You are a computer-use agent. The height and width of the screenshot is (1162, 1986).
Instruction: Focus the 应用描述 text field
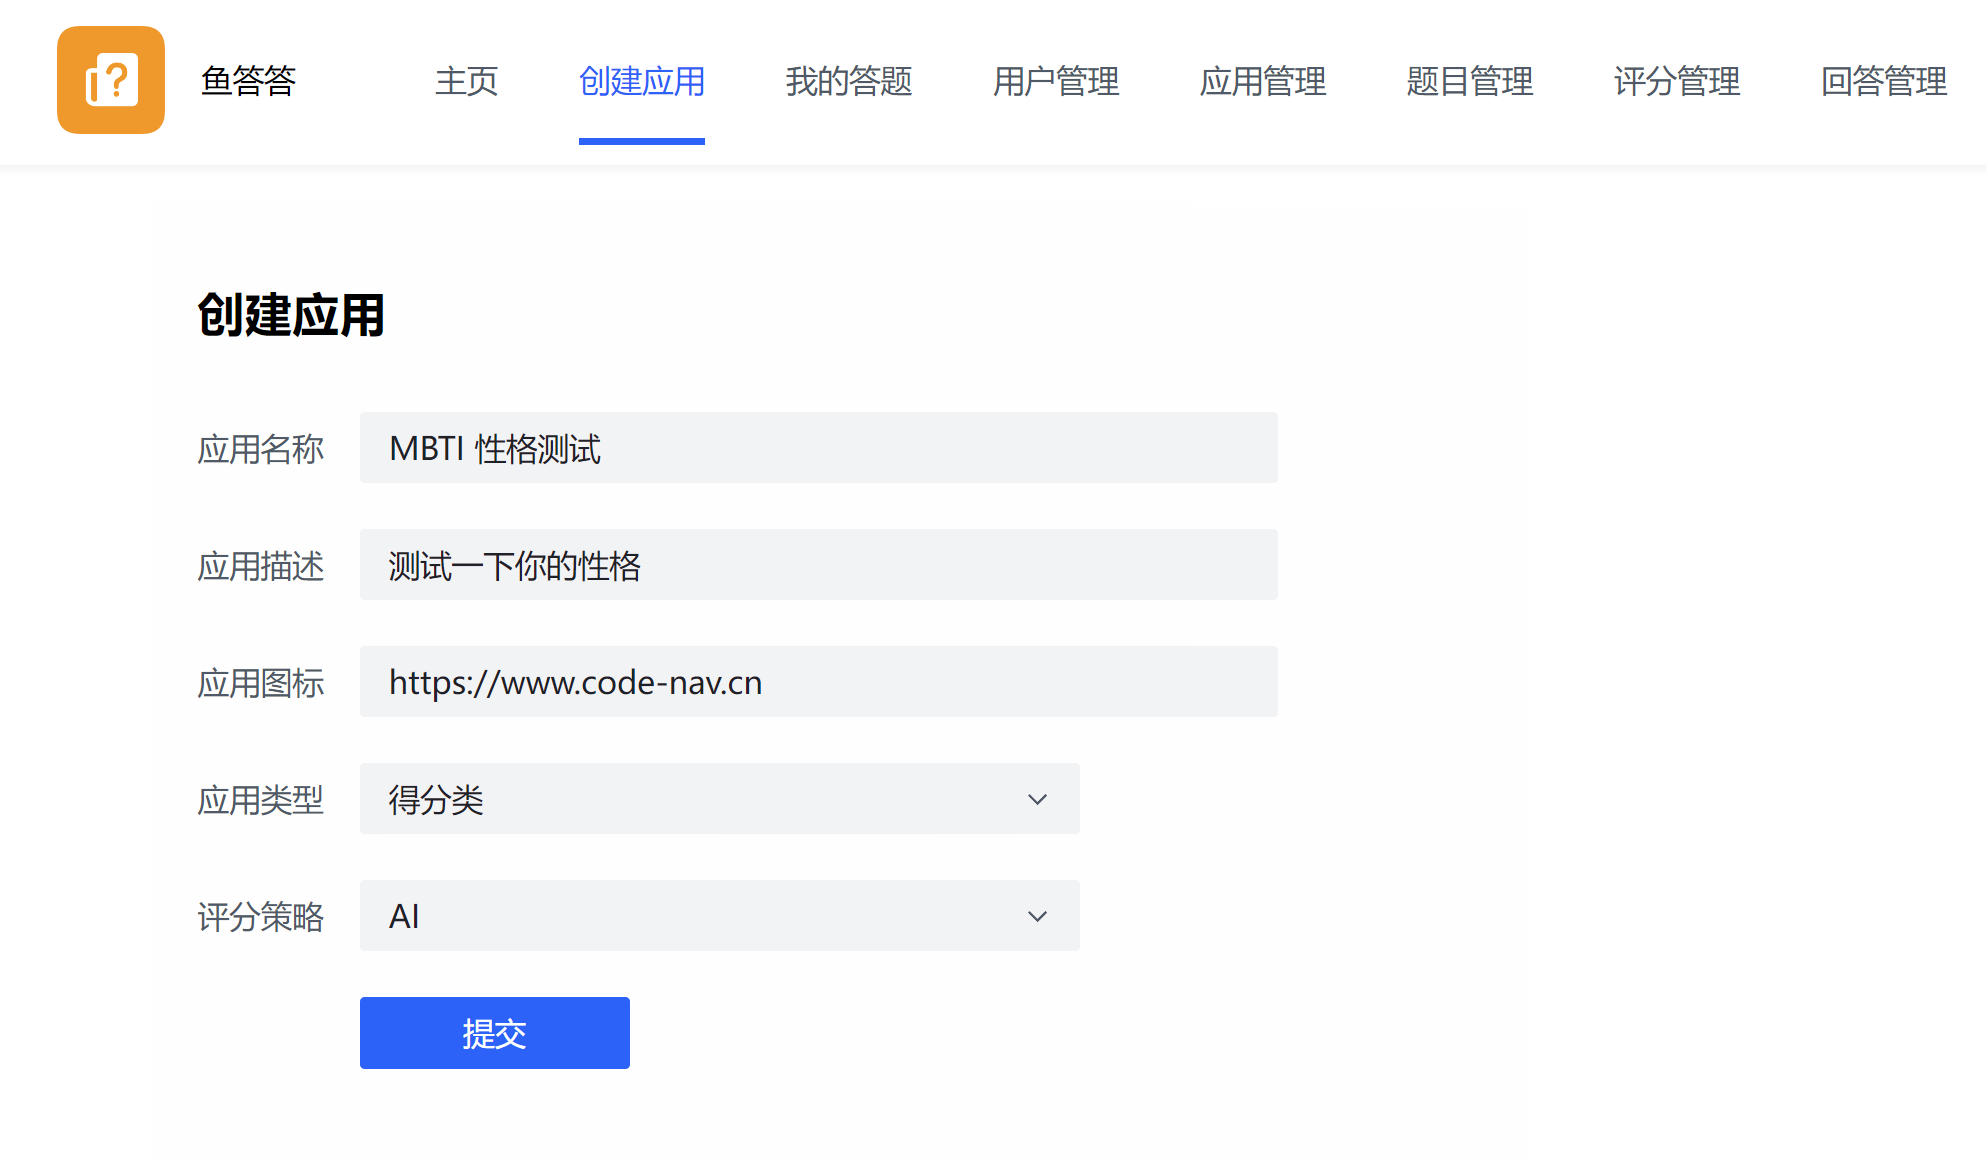[818, 565]
